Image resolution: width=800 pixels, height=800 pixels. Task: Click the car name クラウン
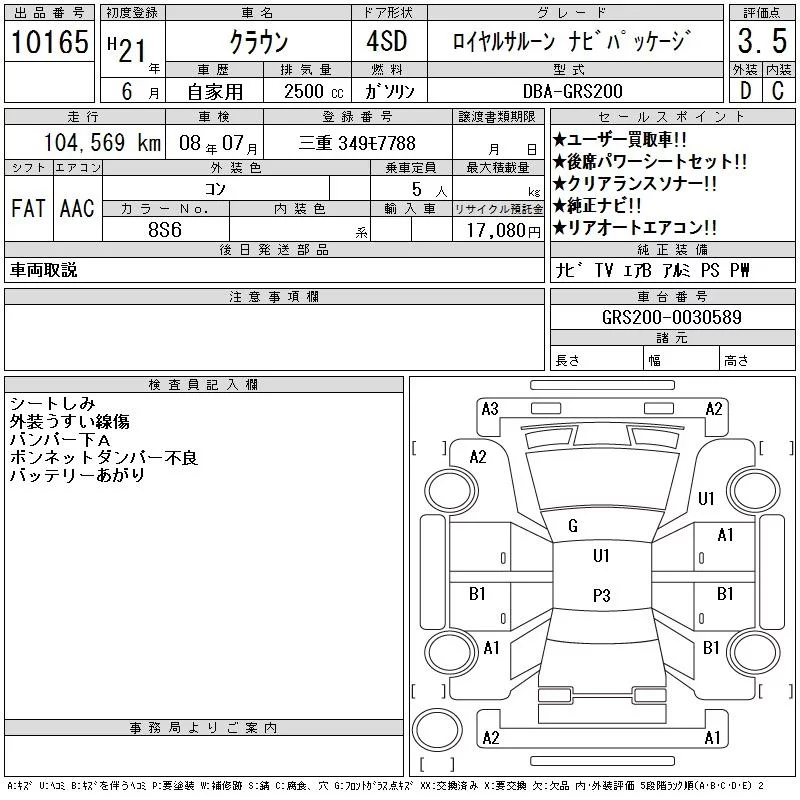coord(257,43)
